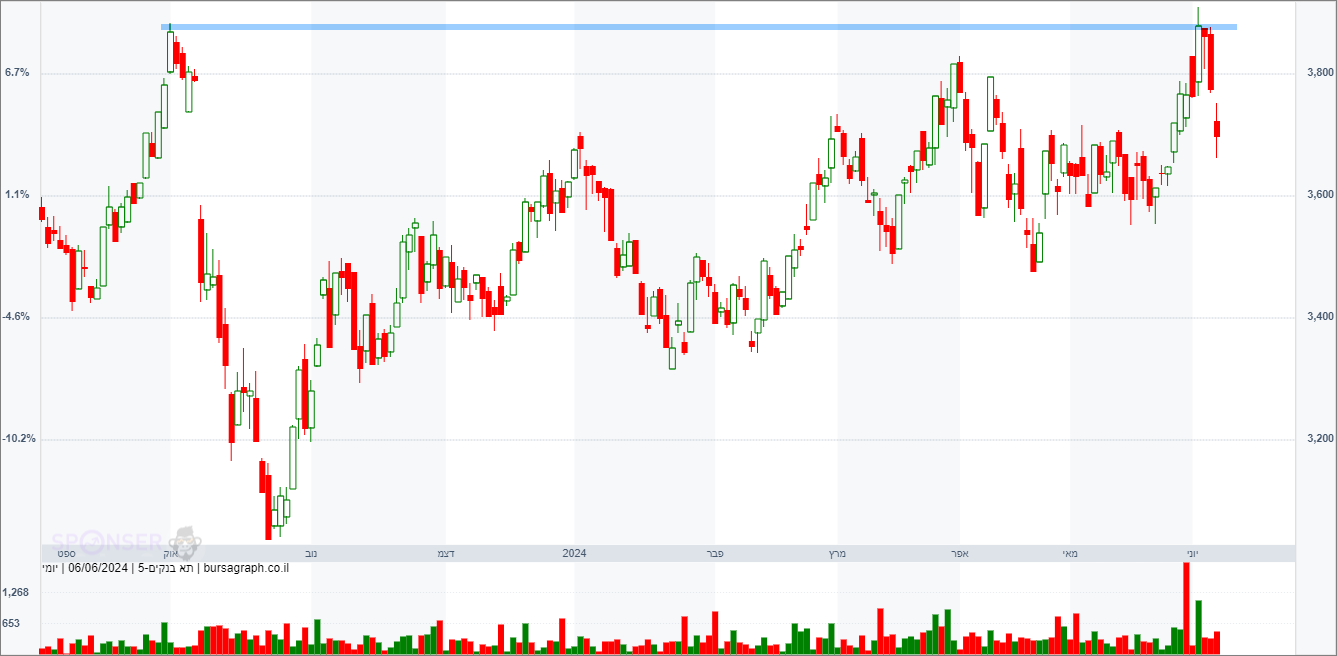The width and height of the screenshot is (1337, 656).
Task: Click the מרץ month label
Action: [835, 553]
